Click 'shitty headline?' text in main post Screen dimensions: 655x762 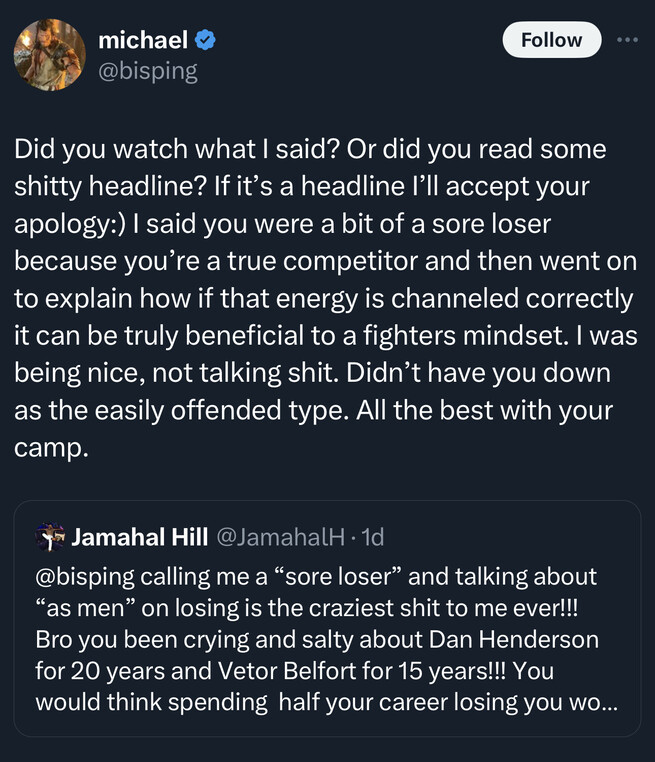coord(110,186)
